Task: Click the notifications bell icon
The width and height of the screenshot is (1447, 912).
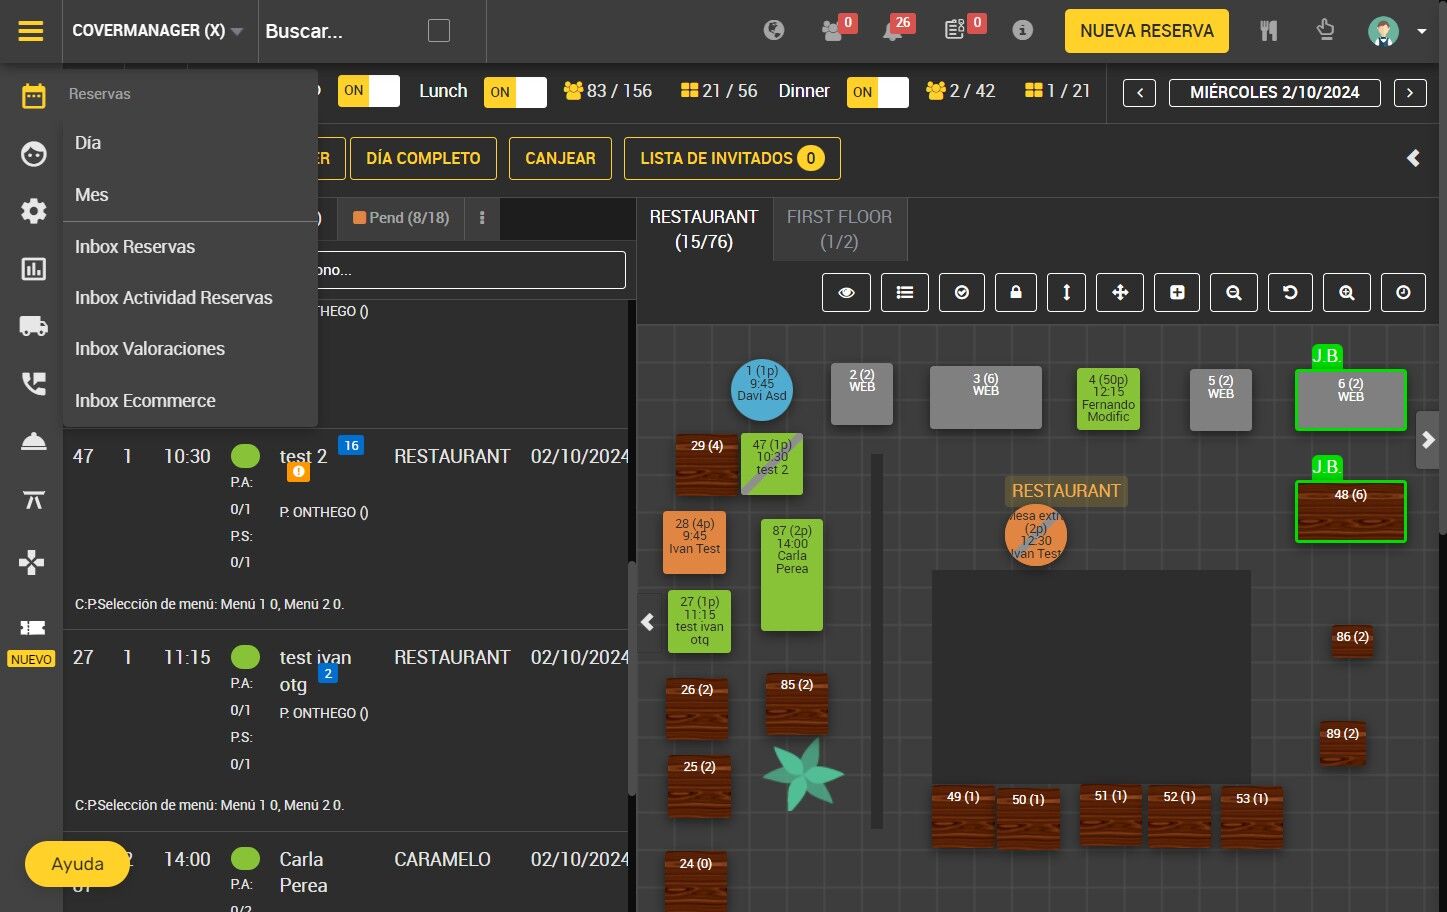Action: [892, 31]
